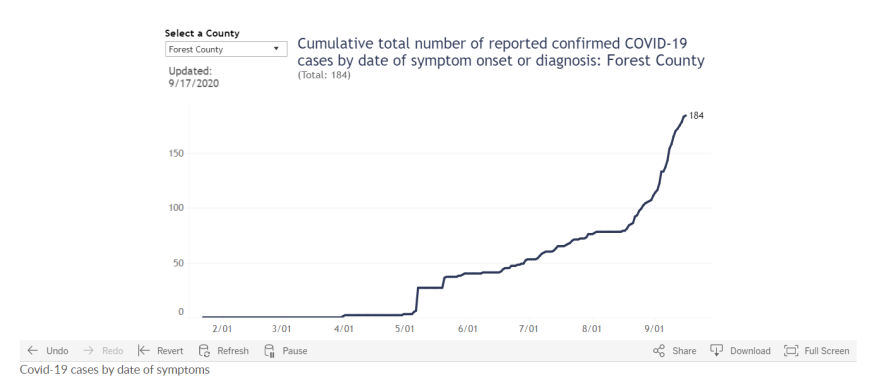Click the Share icon
Screen dimensions: 880x387
659,351
